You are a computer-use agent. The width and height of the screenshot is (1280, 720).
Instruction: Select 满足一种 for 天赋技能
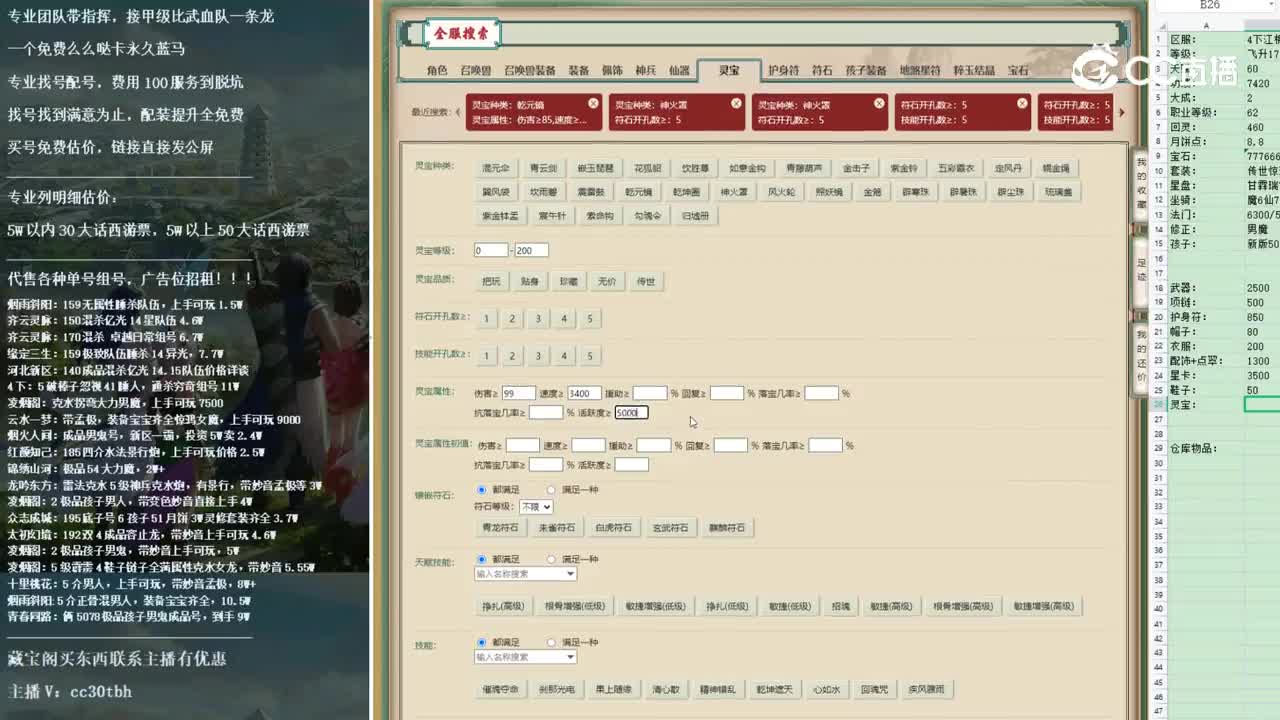click(552, 558)
